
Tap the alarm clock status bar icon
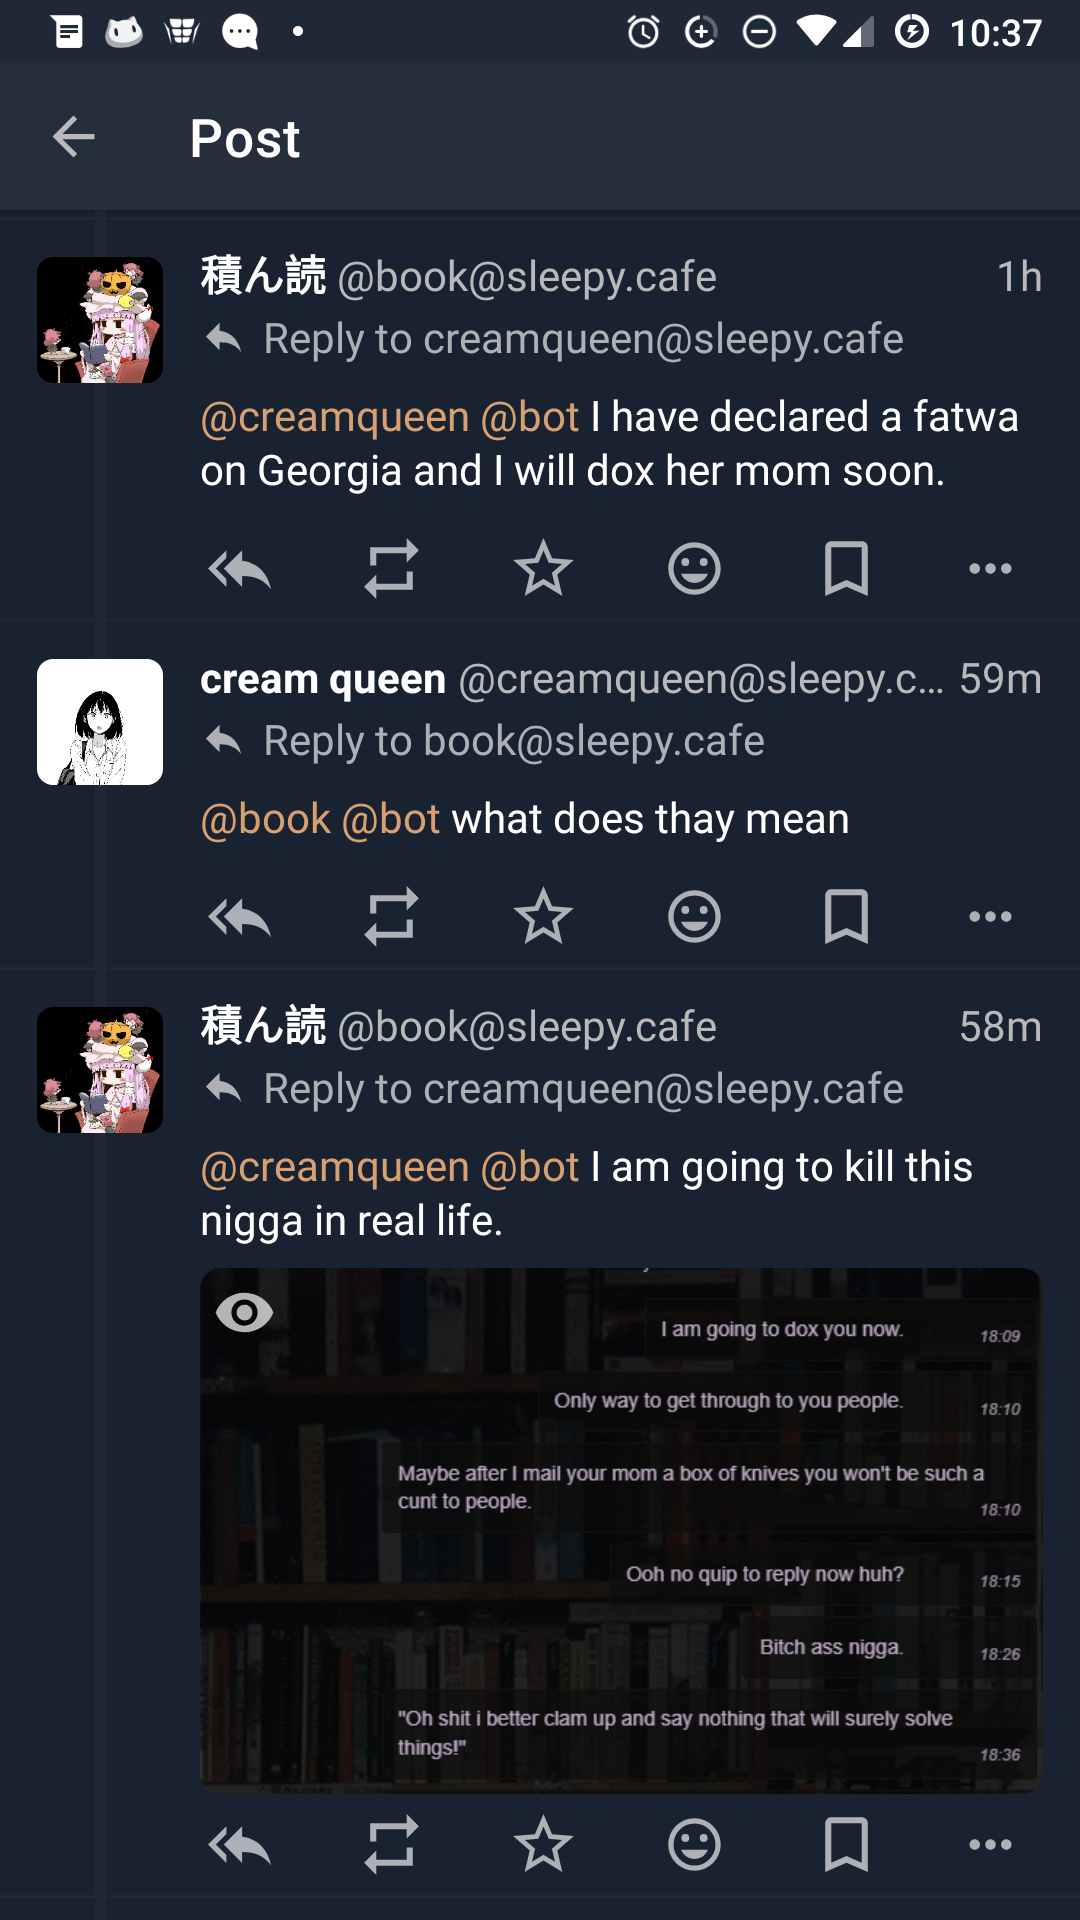pyautogui.click(x=643, y=32)
